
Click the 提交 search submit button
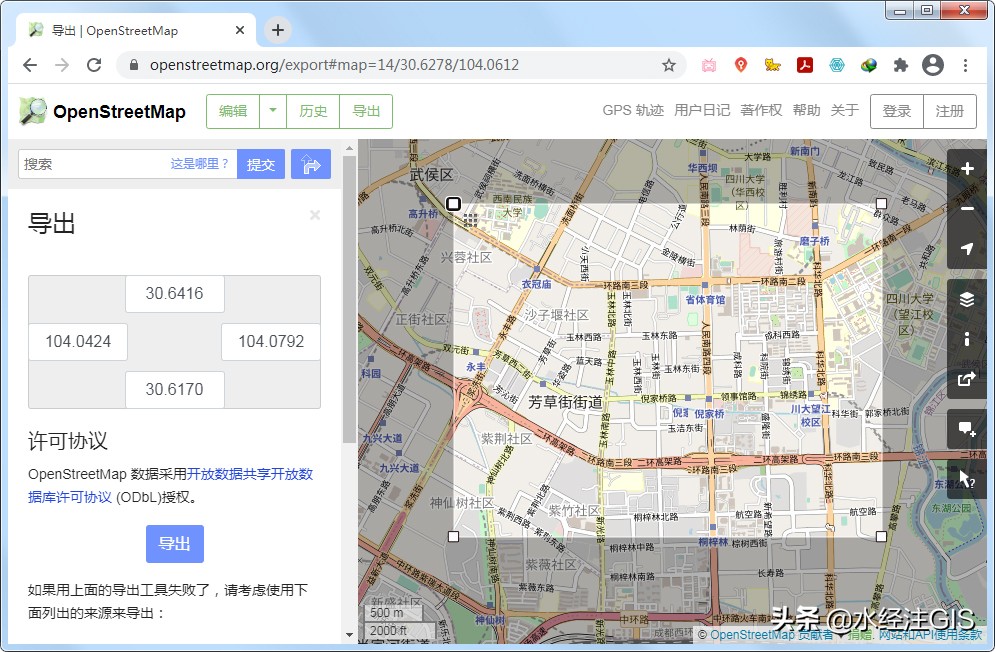[x=261, y=164]
